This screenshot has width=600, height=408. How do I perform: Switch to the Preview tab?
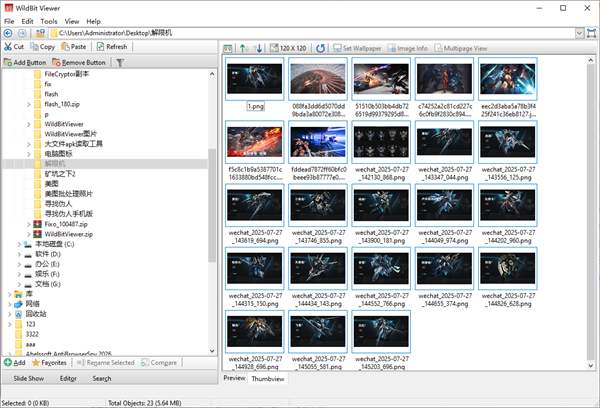click(234, 379)
